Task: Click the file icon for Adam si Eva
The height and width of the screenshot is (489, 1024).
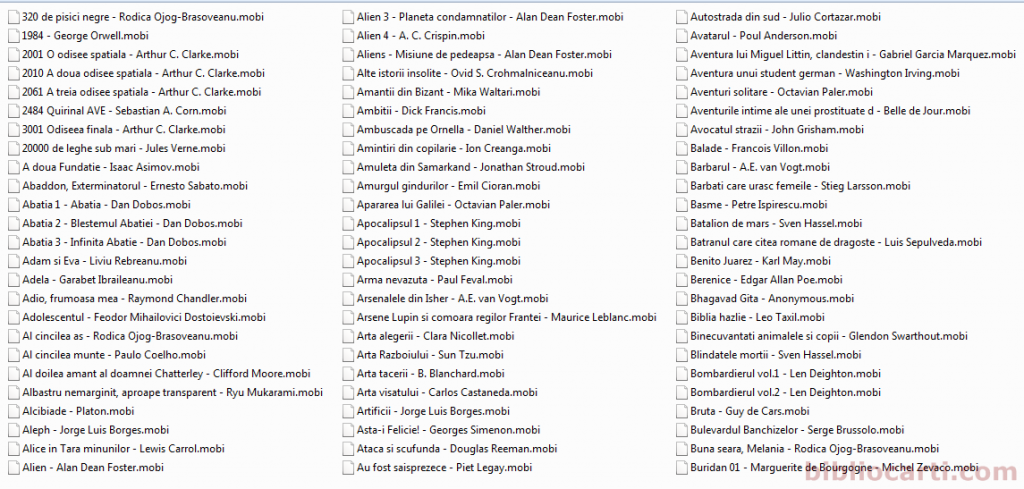Action: click(x=13, y=261)
